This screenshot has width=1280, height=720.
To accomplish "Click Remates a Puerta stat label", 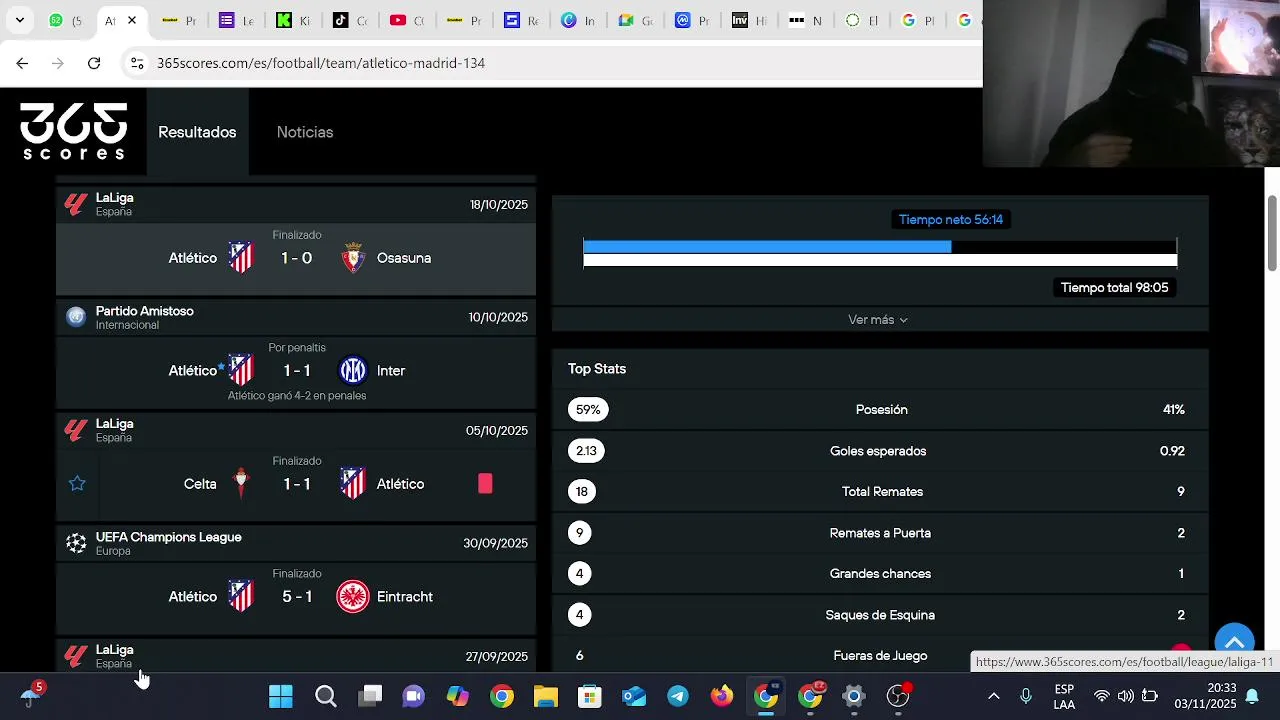I will pos(880,533).
